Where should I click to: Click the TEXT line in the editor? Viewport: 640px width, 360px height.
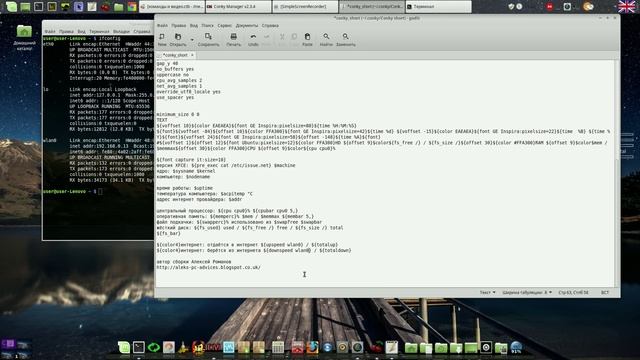(162, 120)
